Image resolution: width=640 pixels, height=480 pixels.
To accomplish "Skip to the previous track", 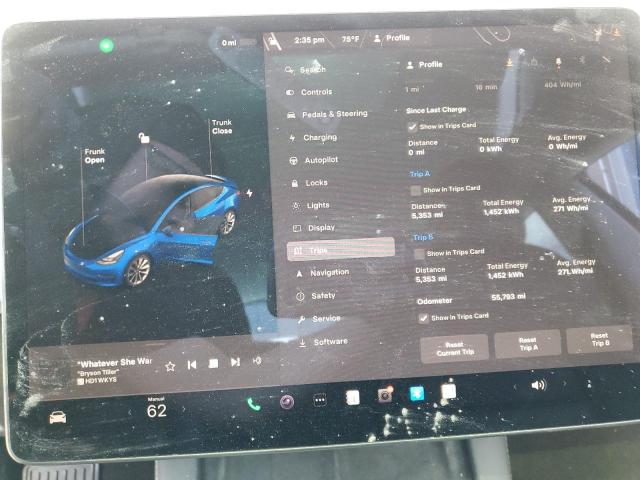I will coord(192,364).
